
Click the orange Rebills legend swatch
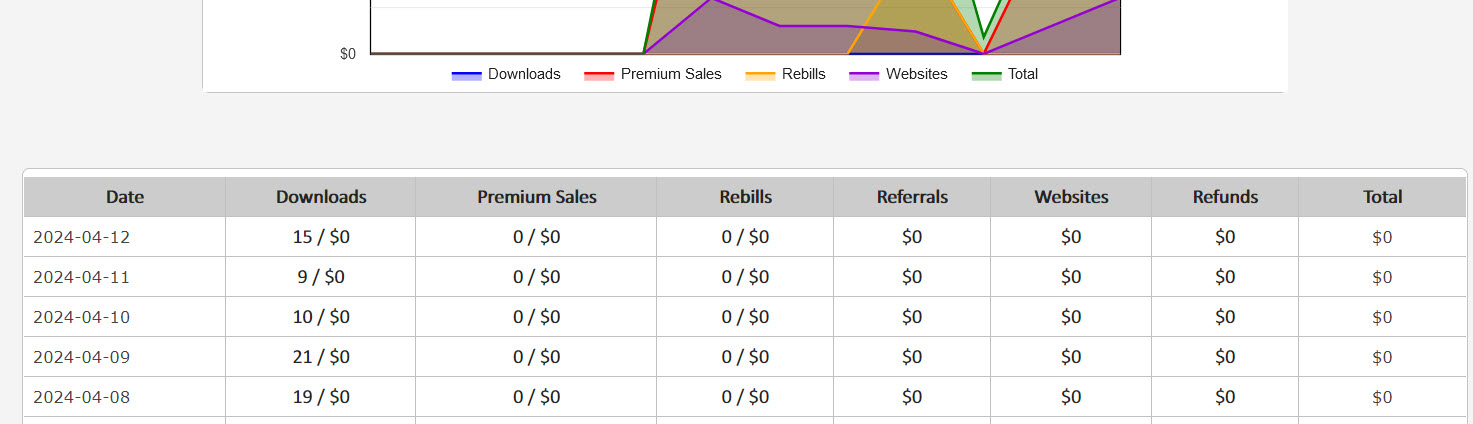pos(760,75)
